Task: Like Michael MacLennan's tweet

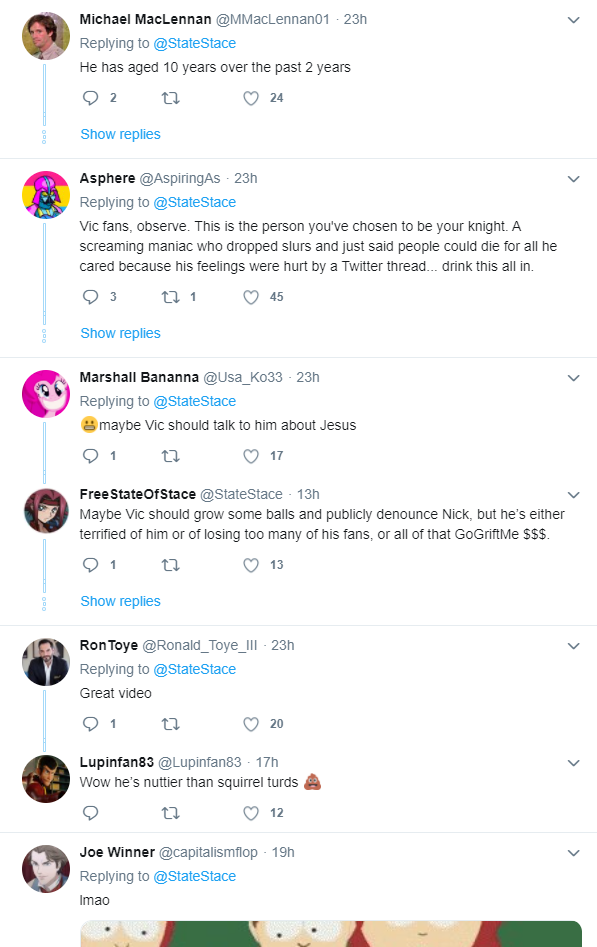Action: (251, 98)
